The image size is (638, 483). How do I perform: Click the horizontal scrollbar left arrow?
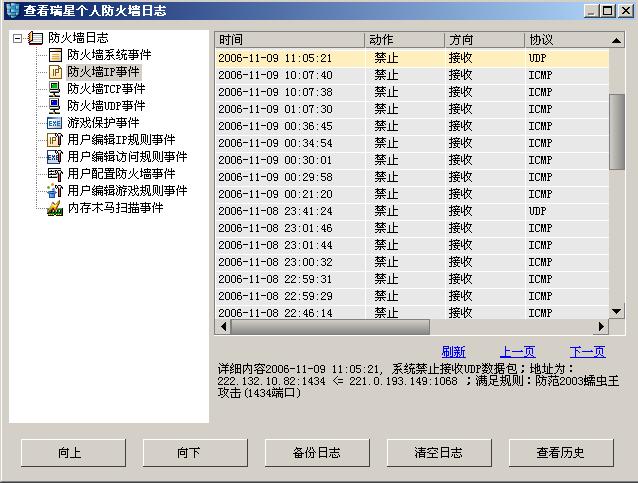coord(223,326)
